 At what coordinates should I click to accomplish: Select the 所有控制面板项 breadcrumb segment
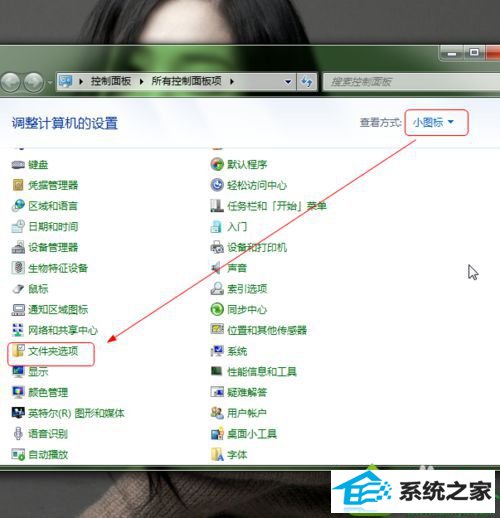point(186,81)
